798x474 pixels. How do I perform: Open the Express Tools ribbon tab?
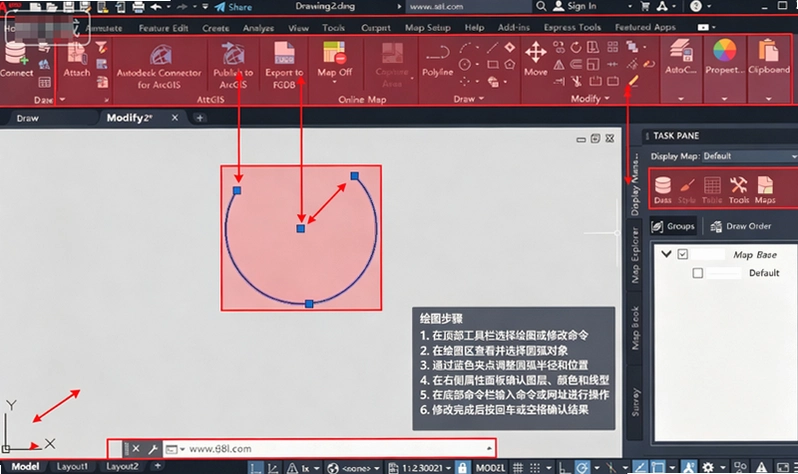point(572,27)
